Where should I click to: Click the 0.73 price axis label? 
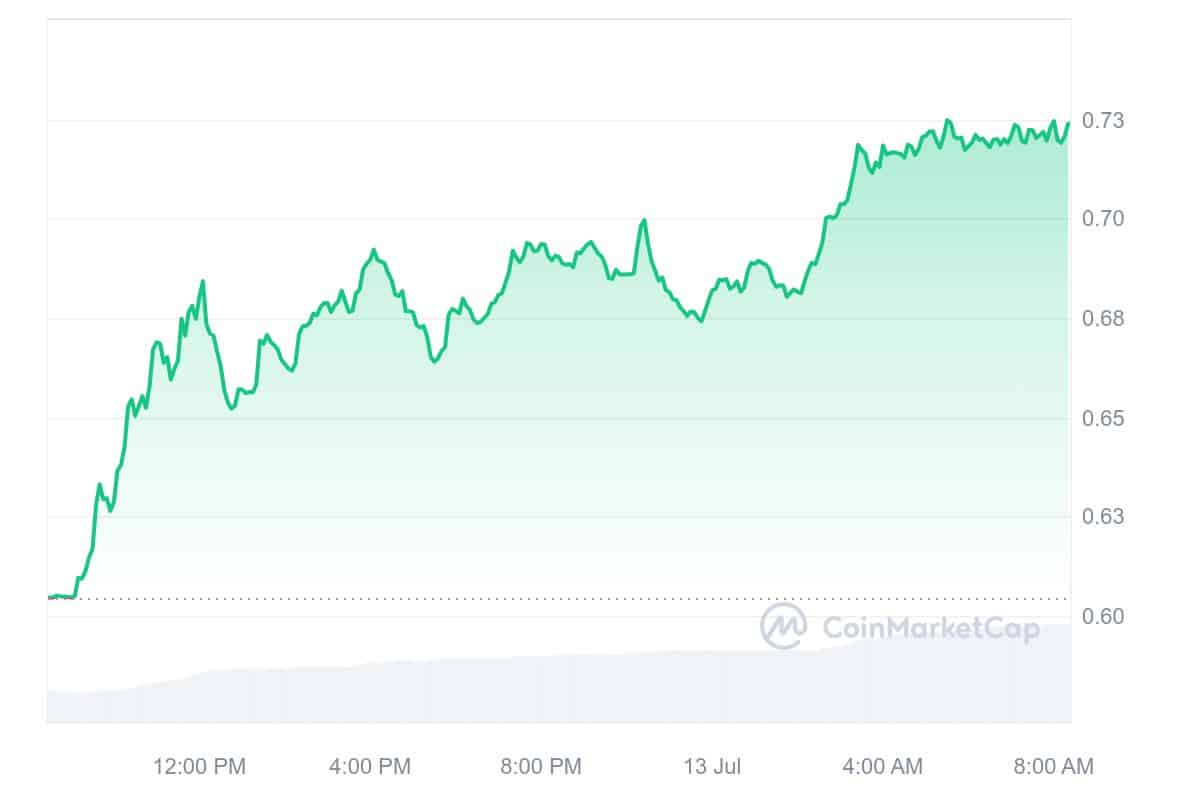point(1103,121)
